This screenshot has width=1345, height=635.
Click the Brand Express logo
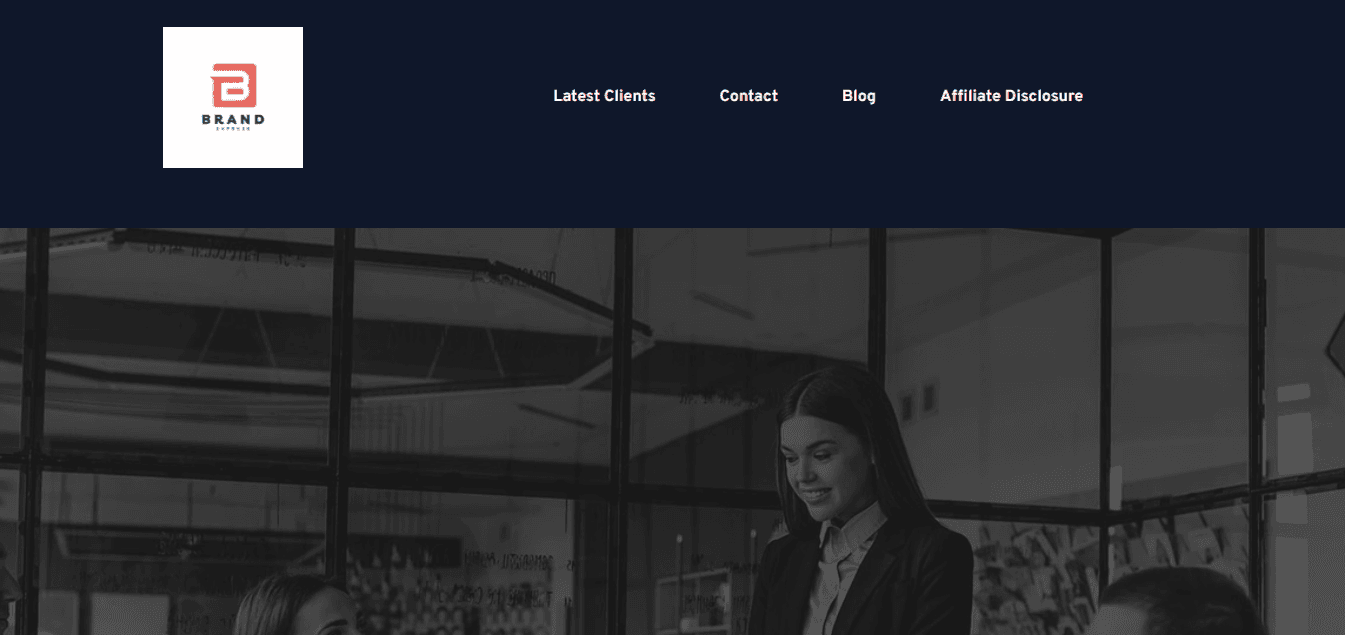point(233,97)
